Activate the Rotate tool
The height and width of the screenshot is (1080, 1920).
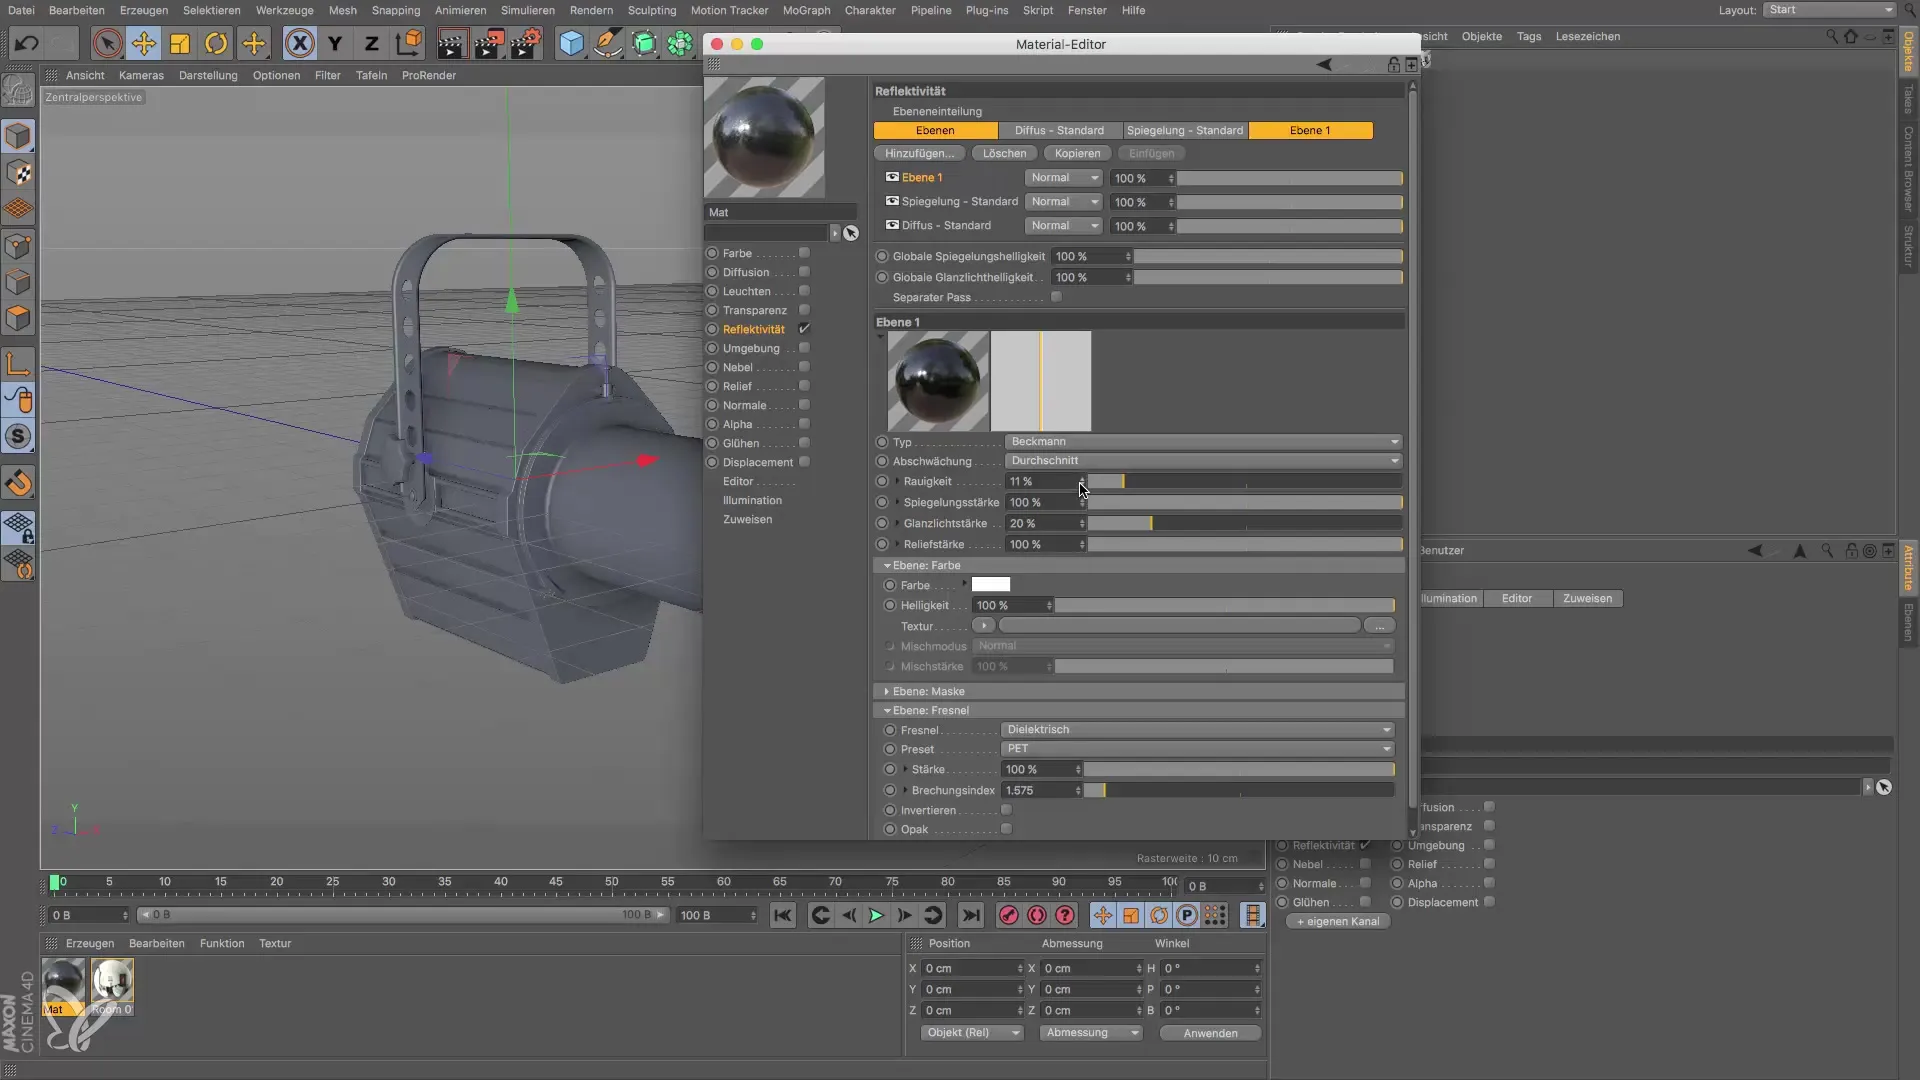216,43
